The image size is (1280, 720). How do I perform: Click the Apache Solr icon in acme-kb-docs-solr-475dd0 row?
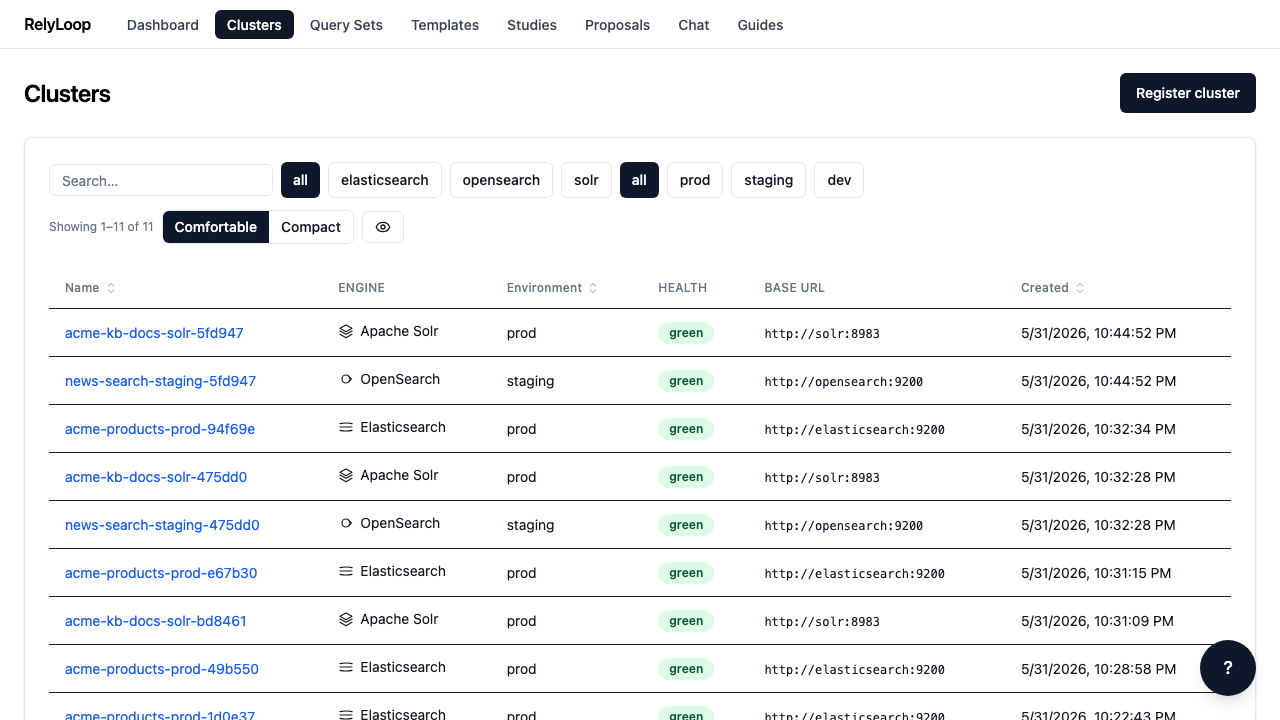(346, 475)
